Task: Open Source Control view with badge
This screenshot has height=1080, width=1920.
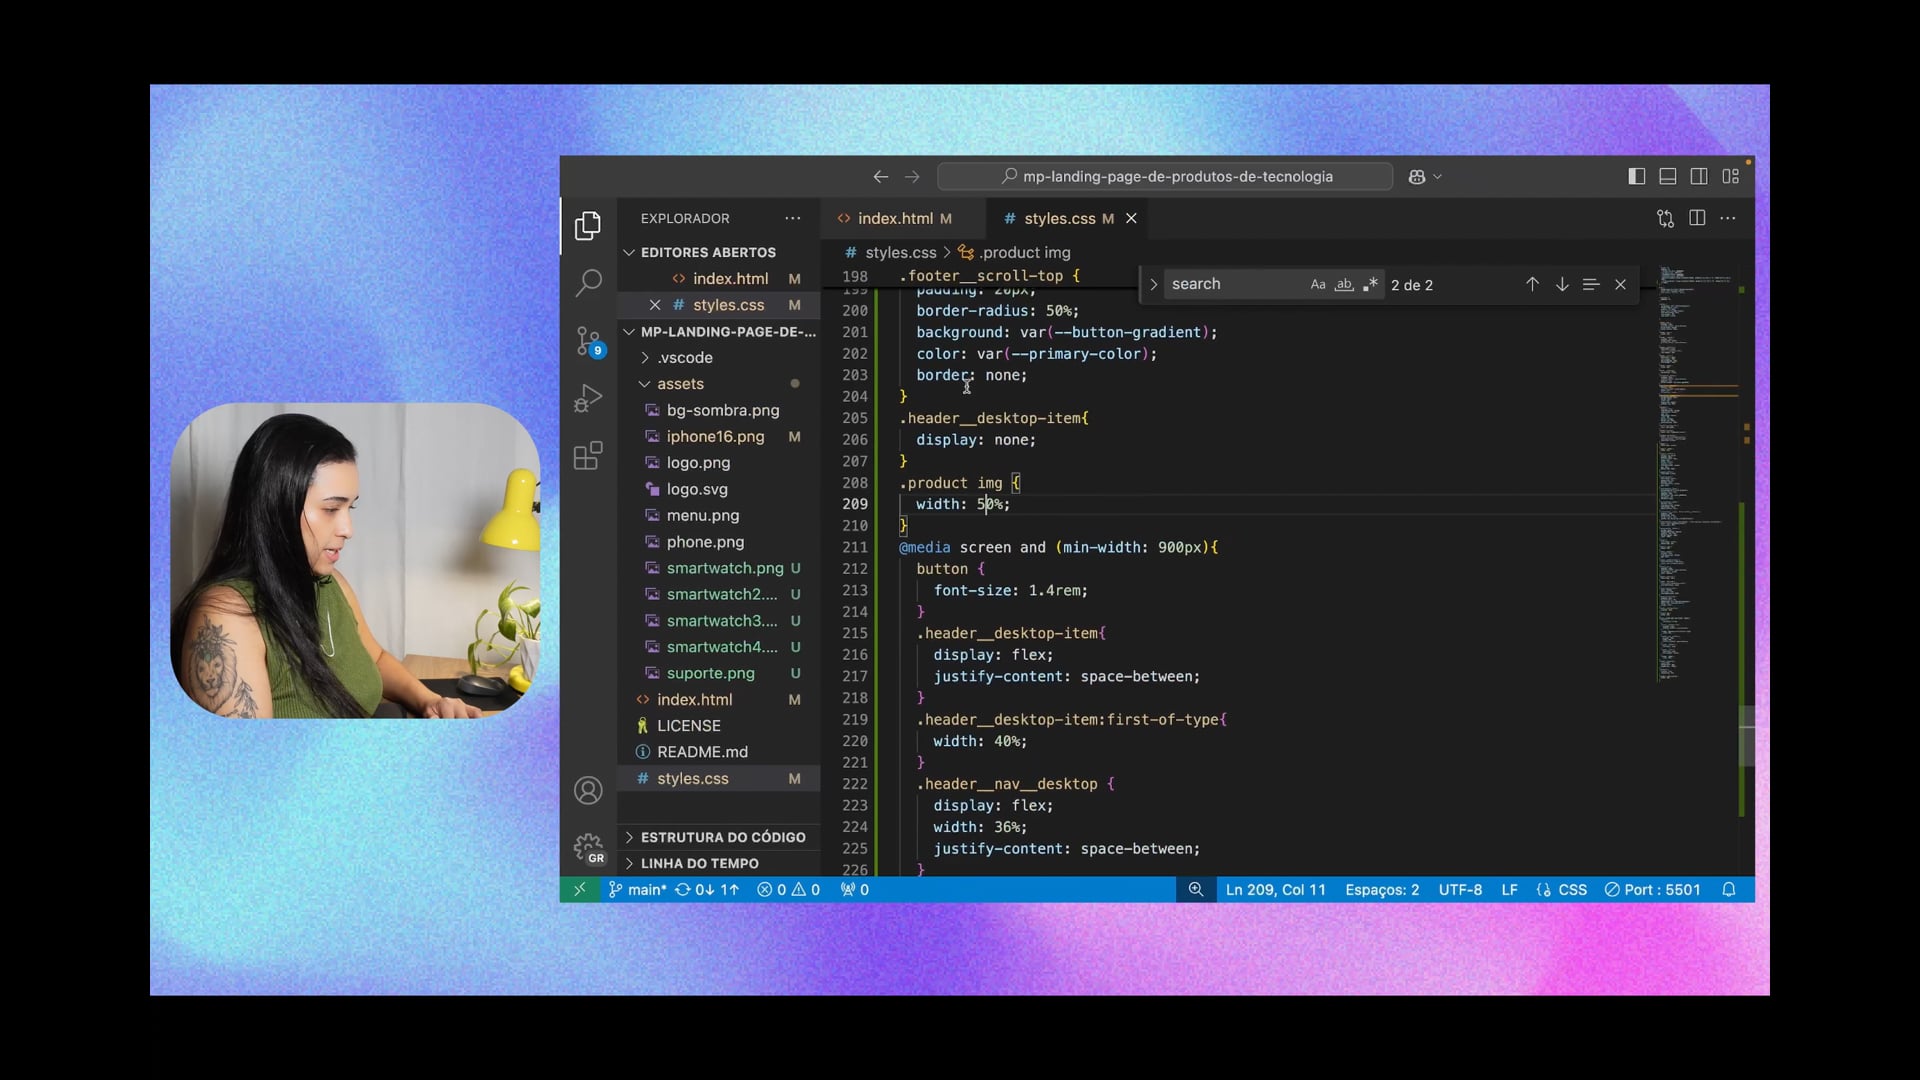Action: 588,341
